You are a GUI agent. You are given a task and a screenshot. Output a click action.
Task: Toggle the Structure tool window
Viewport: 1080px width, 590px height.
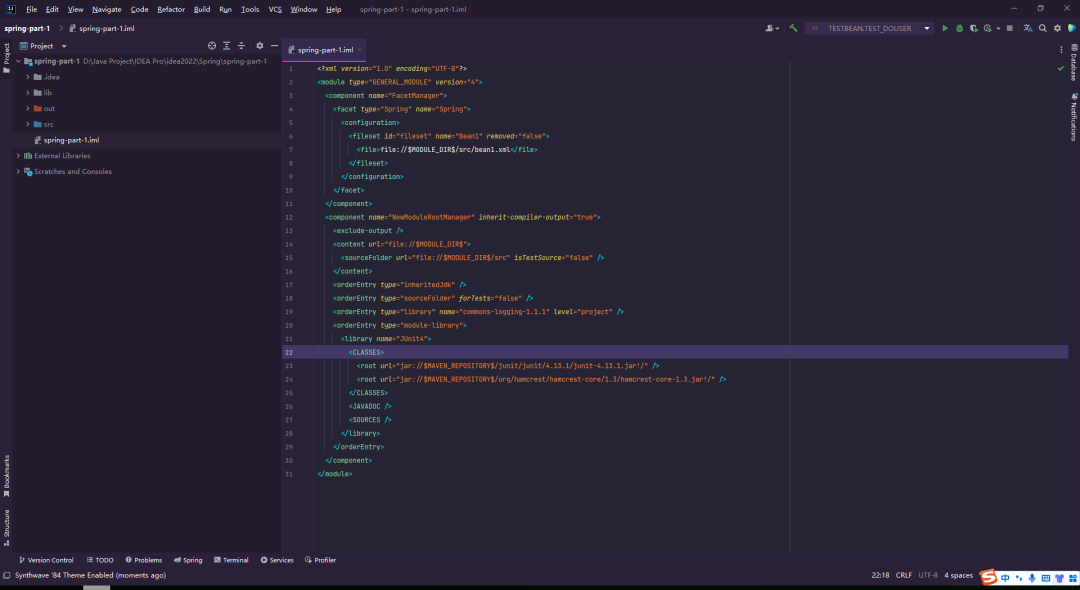[x=6, y=528]
